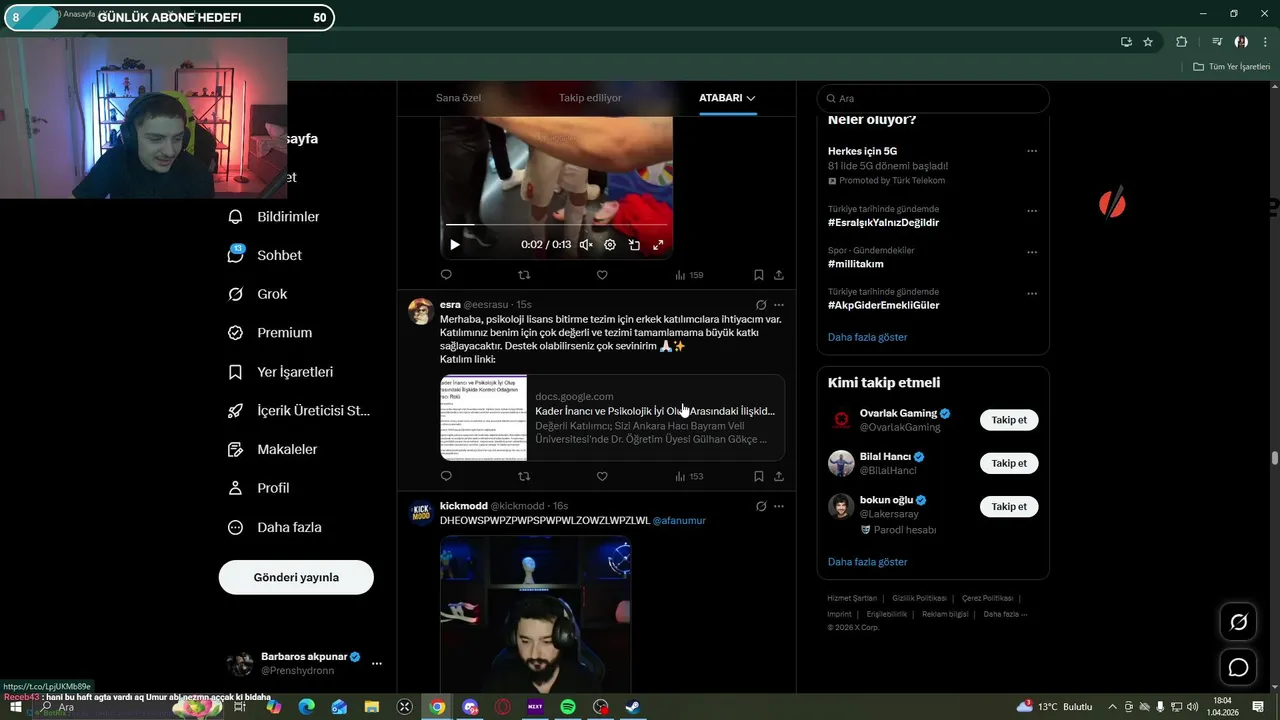Expand video to fullscreen
The image size is (1280, 720).
coord(658,245)
